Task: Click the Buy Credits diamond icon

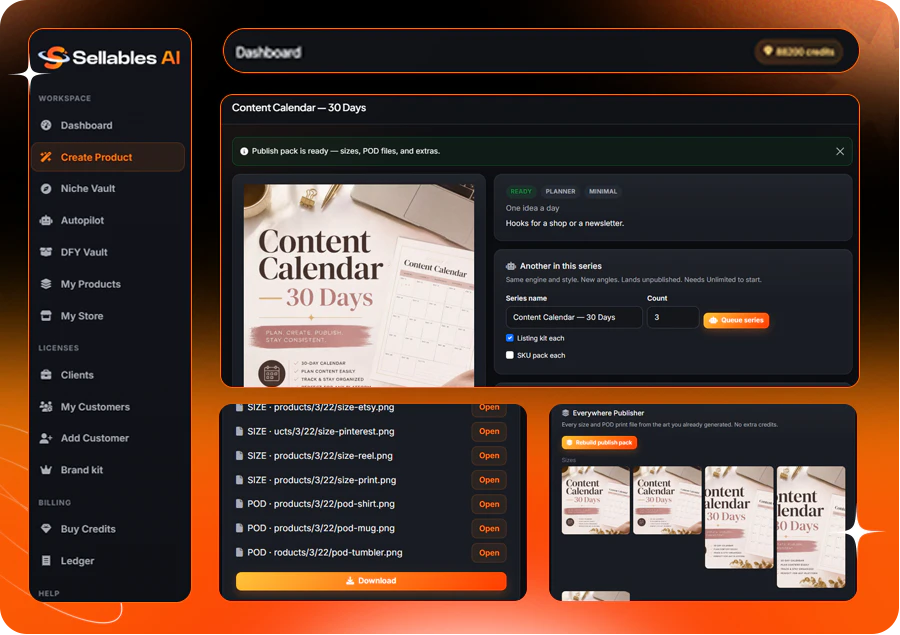Action: [46, 529]
